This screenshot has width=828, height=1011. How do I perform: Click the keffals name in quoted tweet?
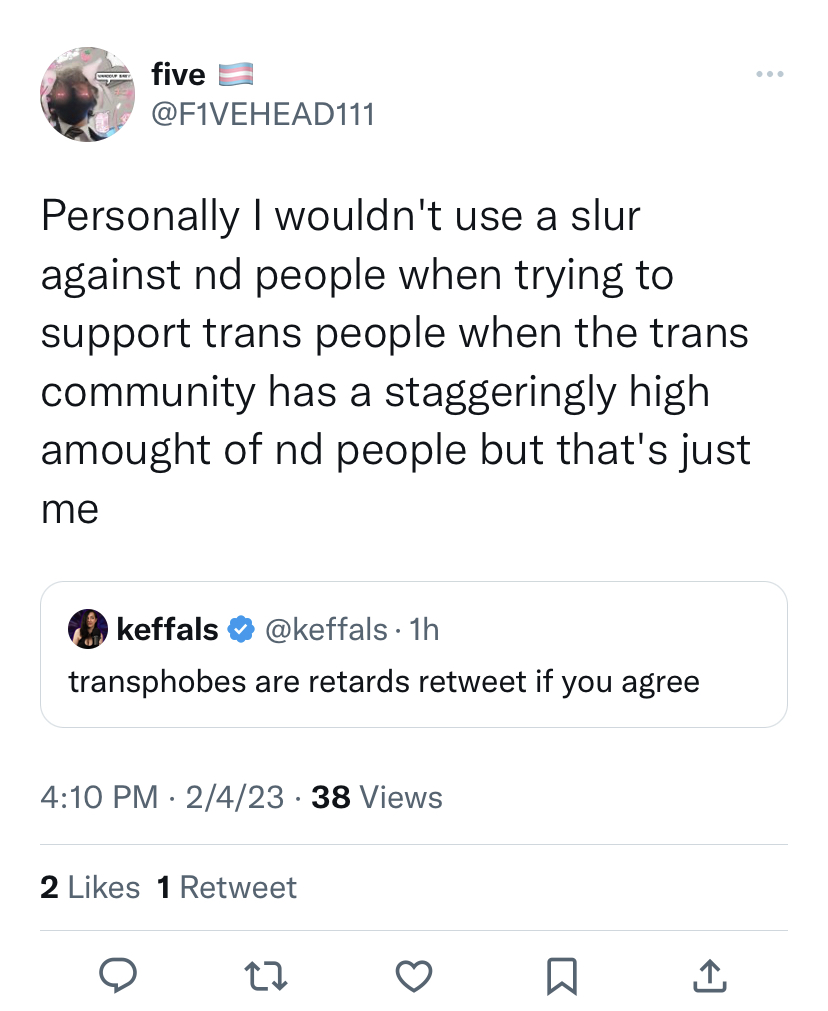(168, 629)
